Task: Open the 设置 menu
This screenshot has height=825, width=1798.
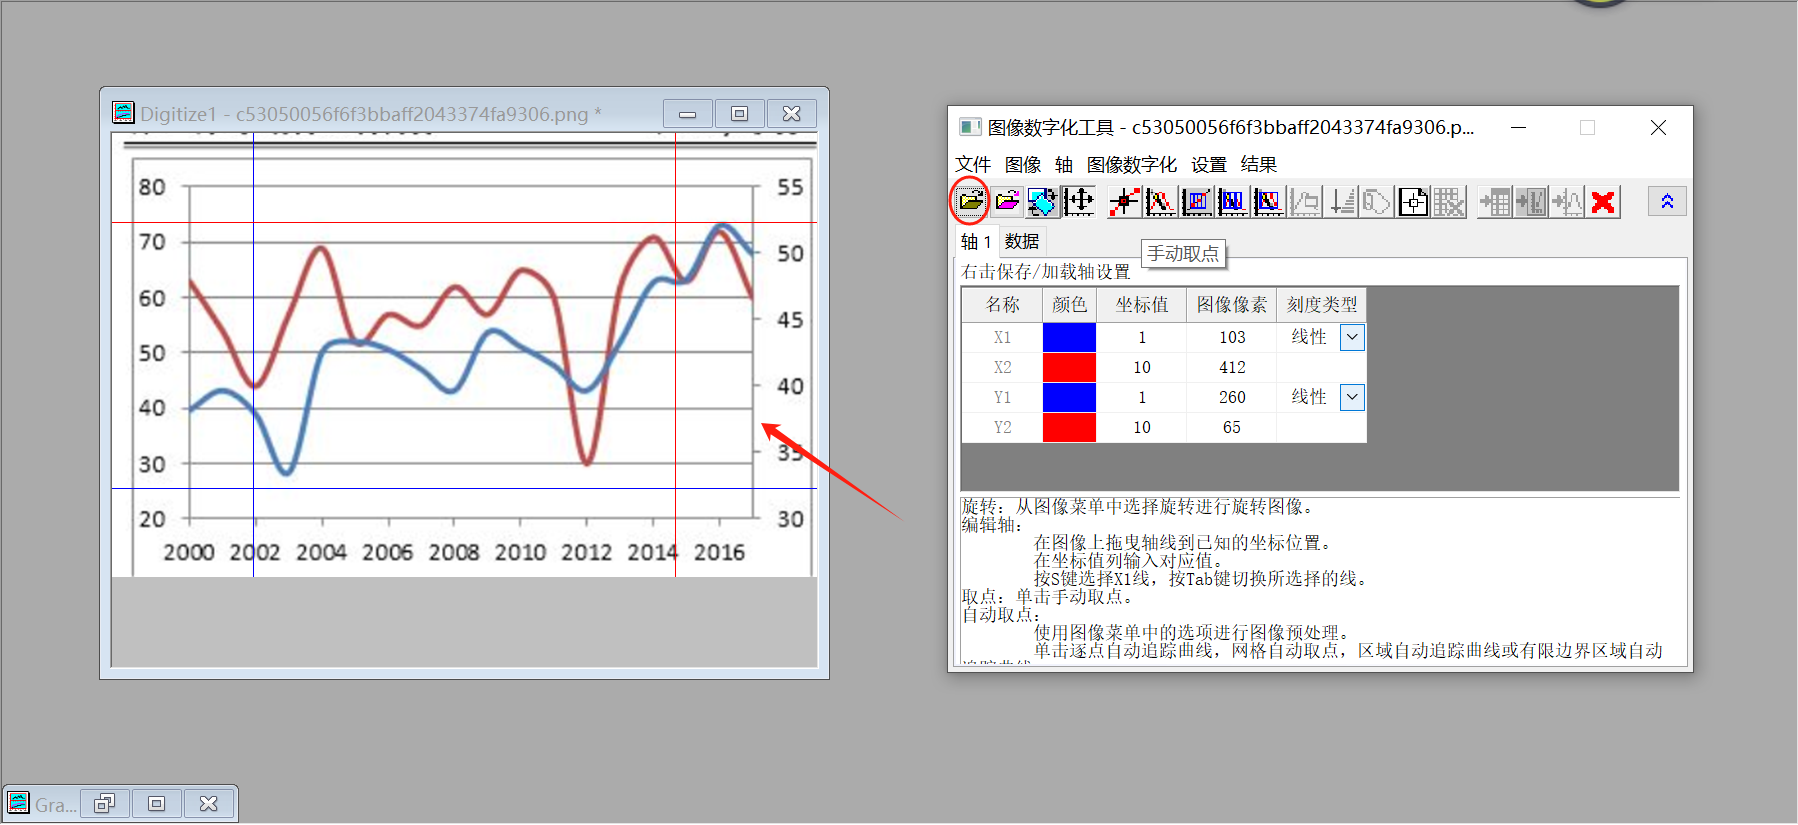Action: (x=1208, y=164)
